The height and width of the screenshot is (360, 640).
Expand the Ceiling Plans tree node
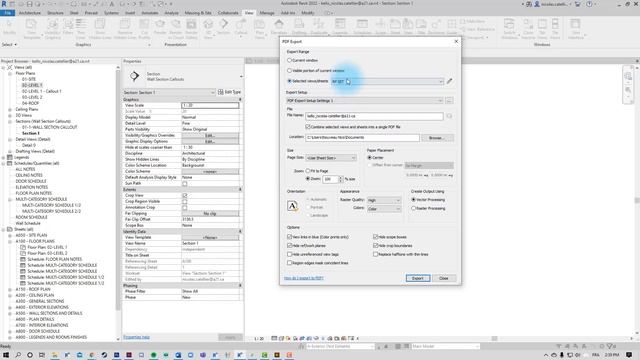click(10, 109)
